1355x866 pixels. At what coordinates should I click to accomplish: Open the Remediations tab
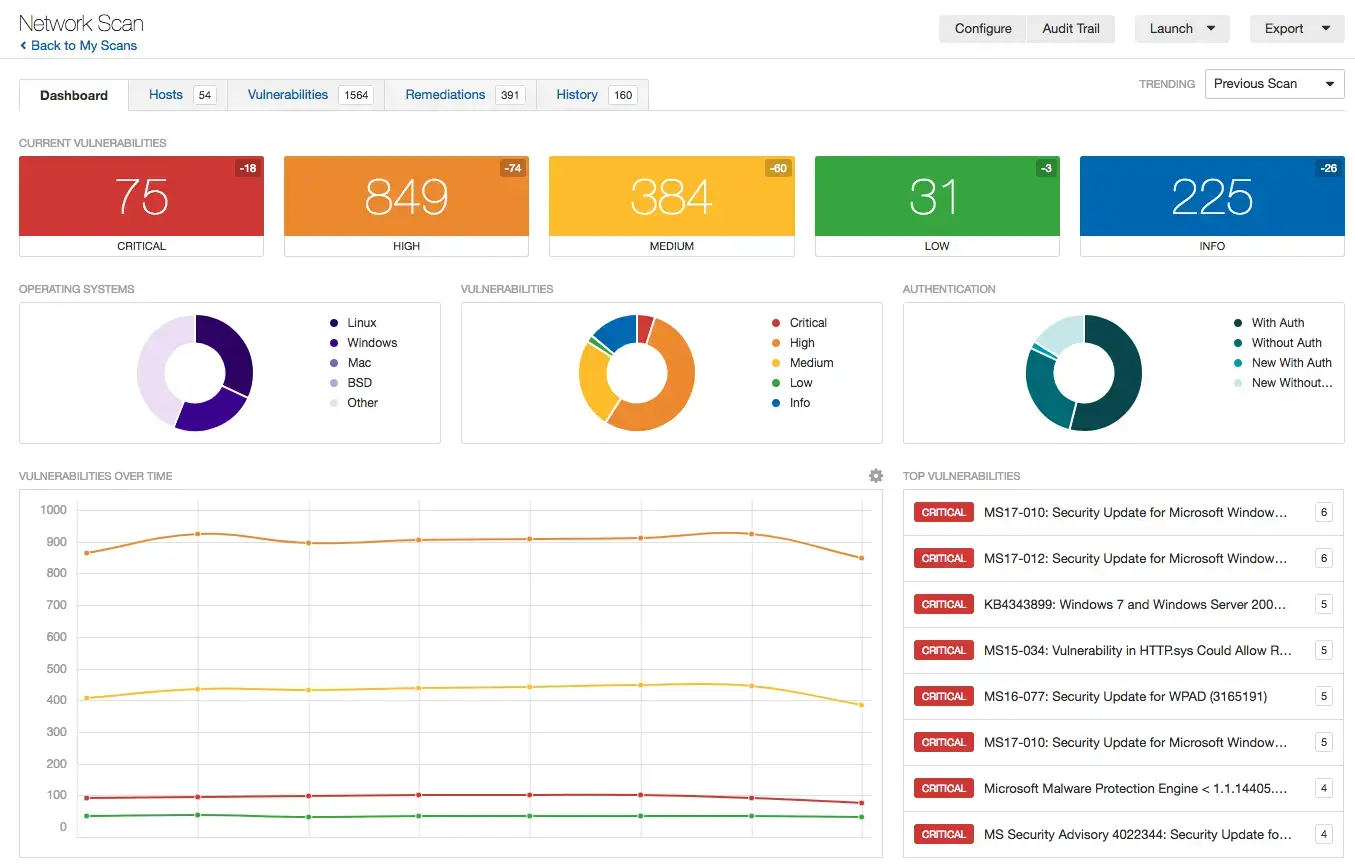pos(445,94)
